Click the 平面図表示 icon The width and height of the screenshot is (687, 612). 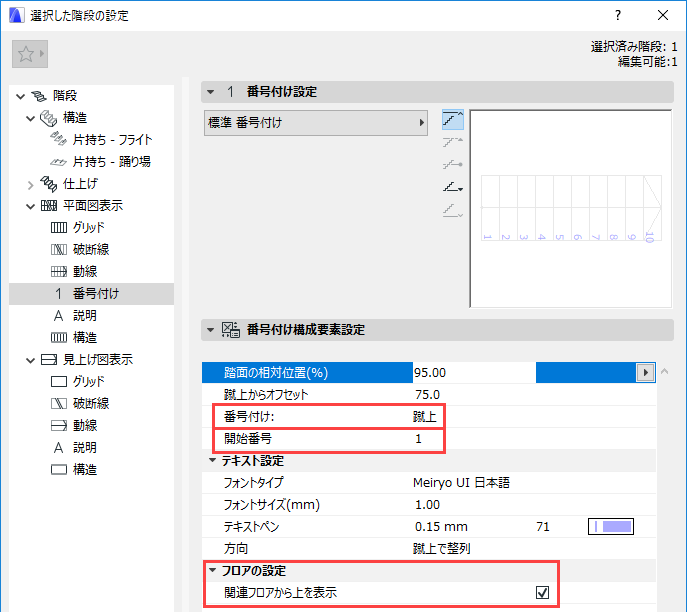[49, 205]
